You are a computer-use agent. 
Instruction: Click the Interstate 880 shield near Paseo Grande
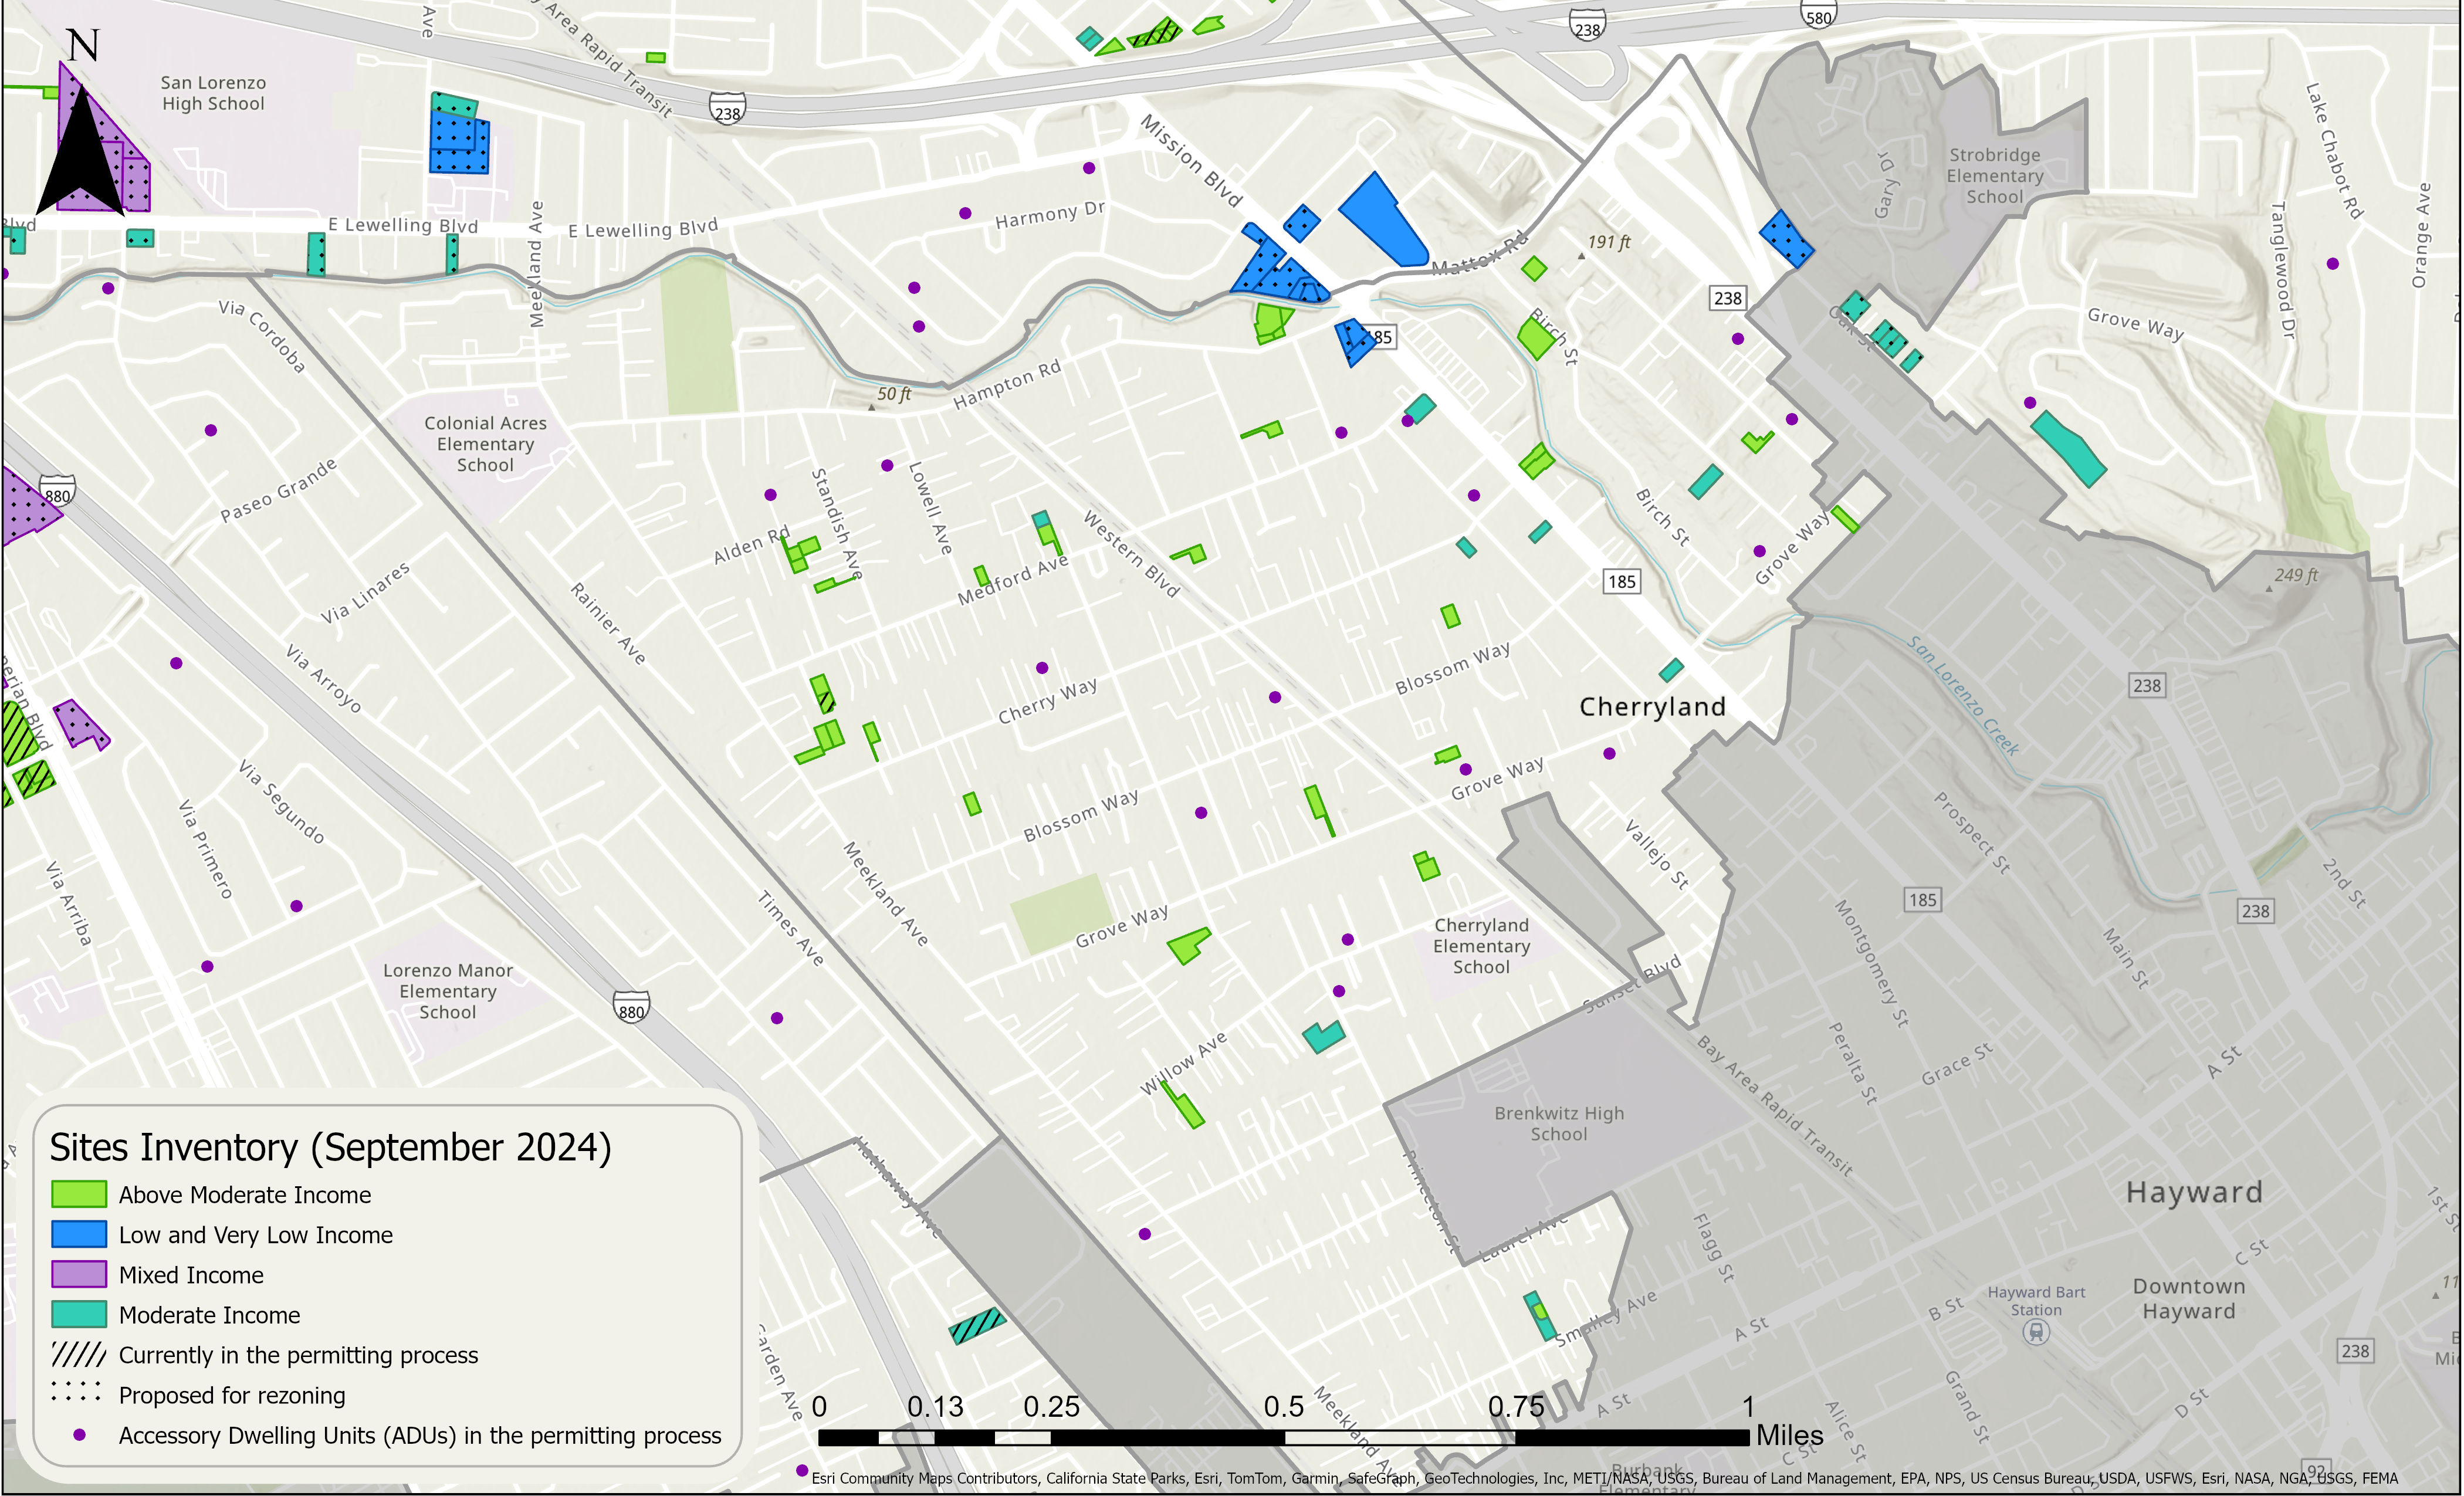tap(58, 492)
